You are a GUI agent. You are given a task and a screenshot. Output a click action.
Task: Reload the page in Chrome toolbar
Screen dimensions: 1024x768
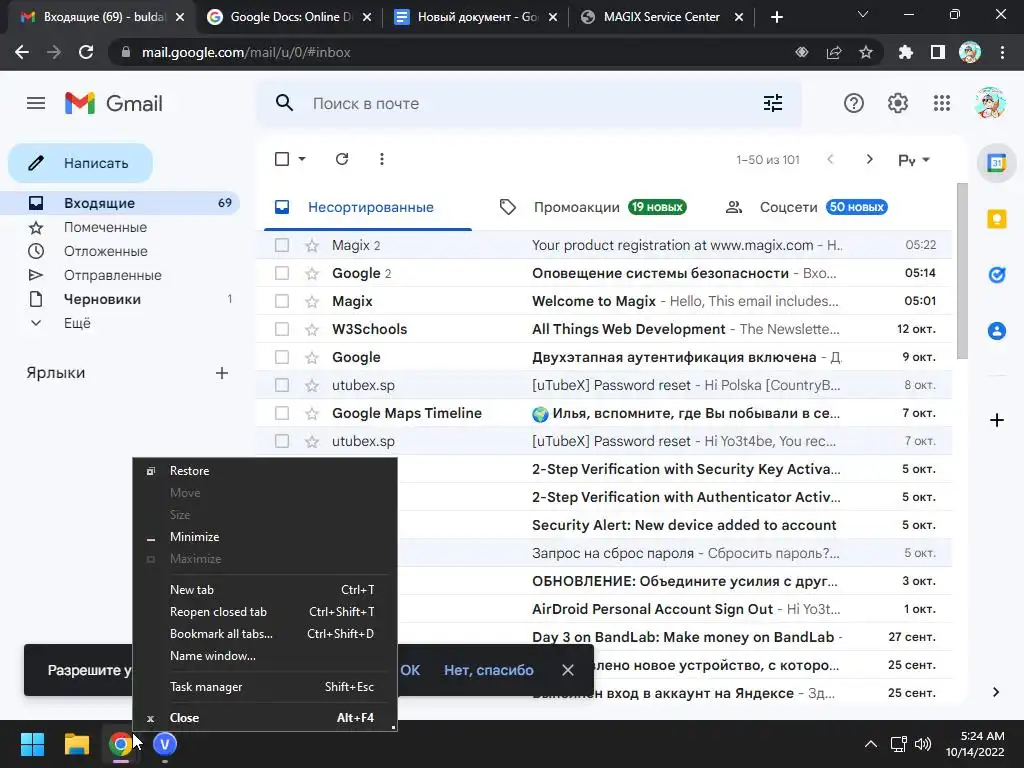[86, 52]
